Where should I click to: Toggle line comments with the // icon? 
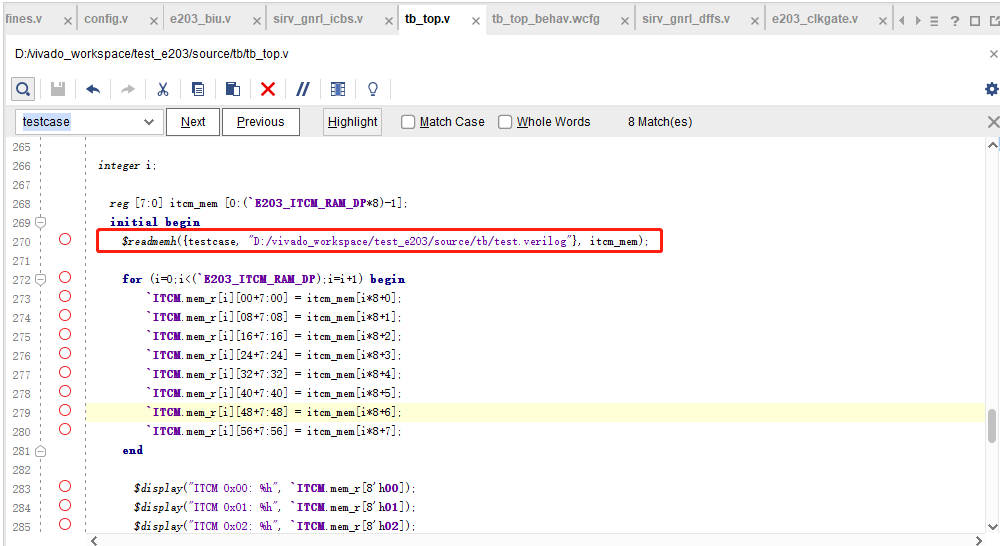(303, 89)
